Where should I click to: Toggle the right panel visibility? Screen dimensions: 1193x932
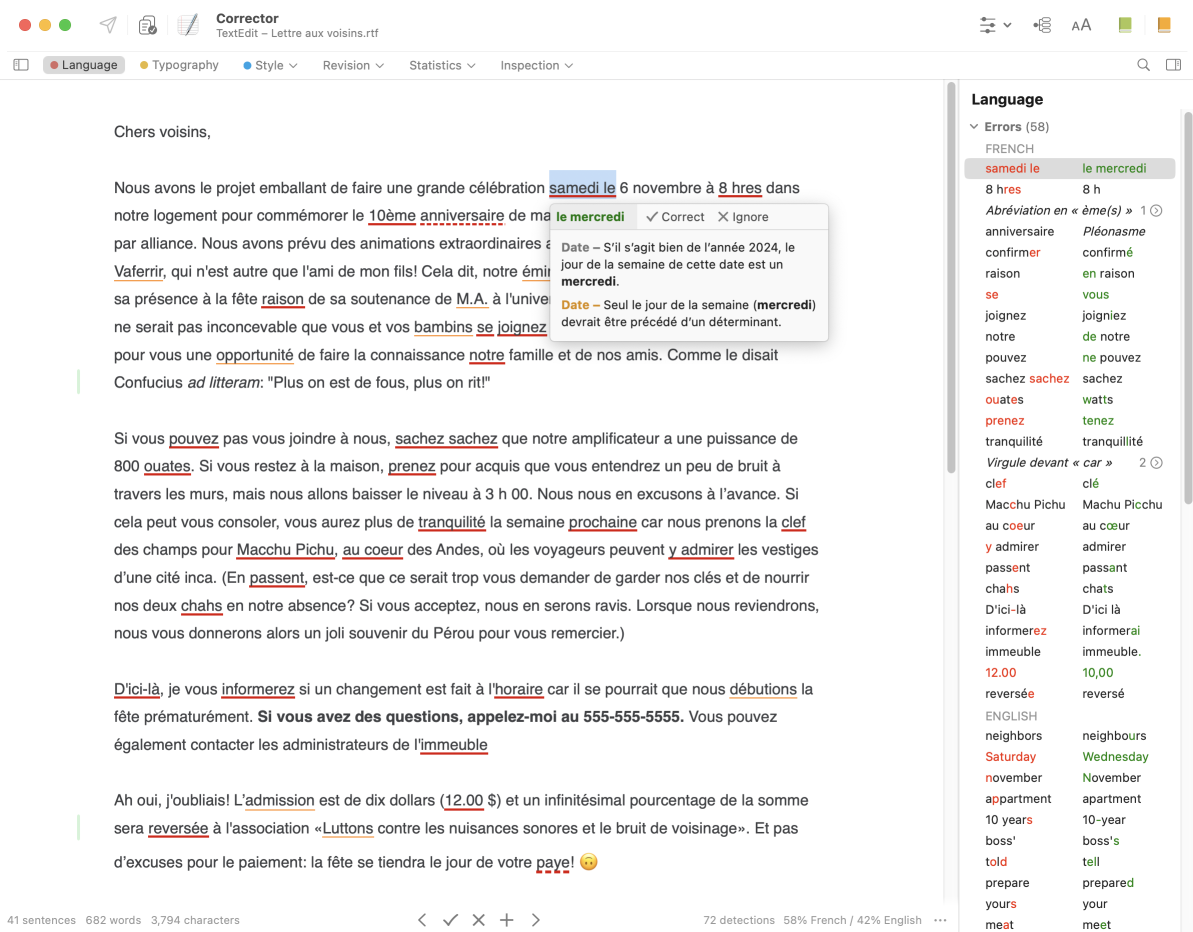tap(1173, 65)
